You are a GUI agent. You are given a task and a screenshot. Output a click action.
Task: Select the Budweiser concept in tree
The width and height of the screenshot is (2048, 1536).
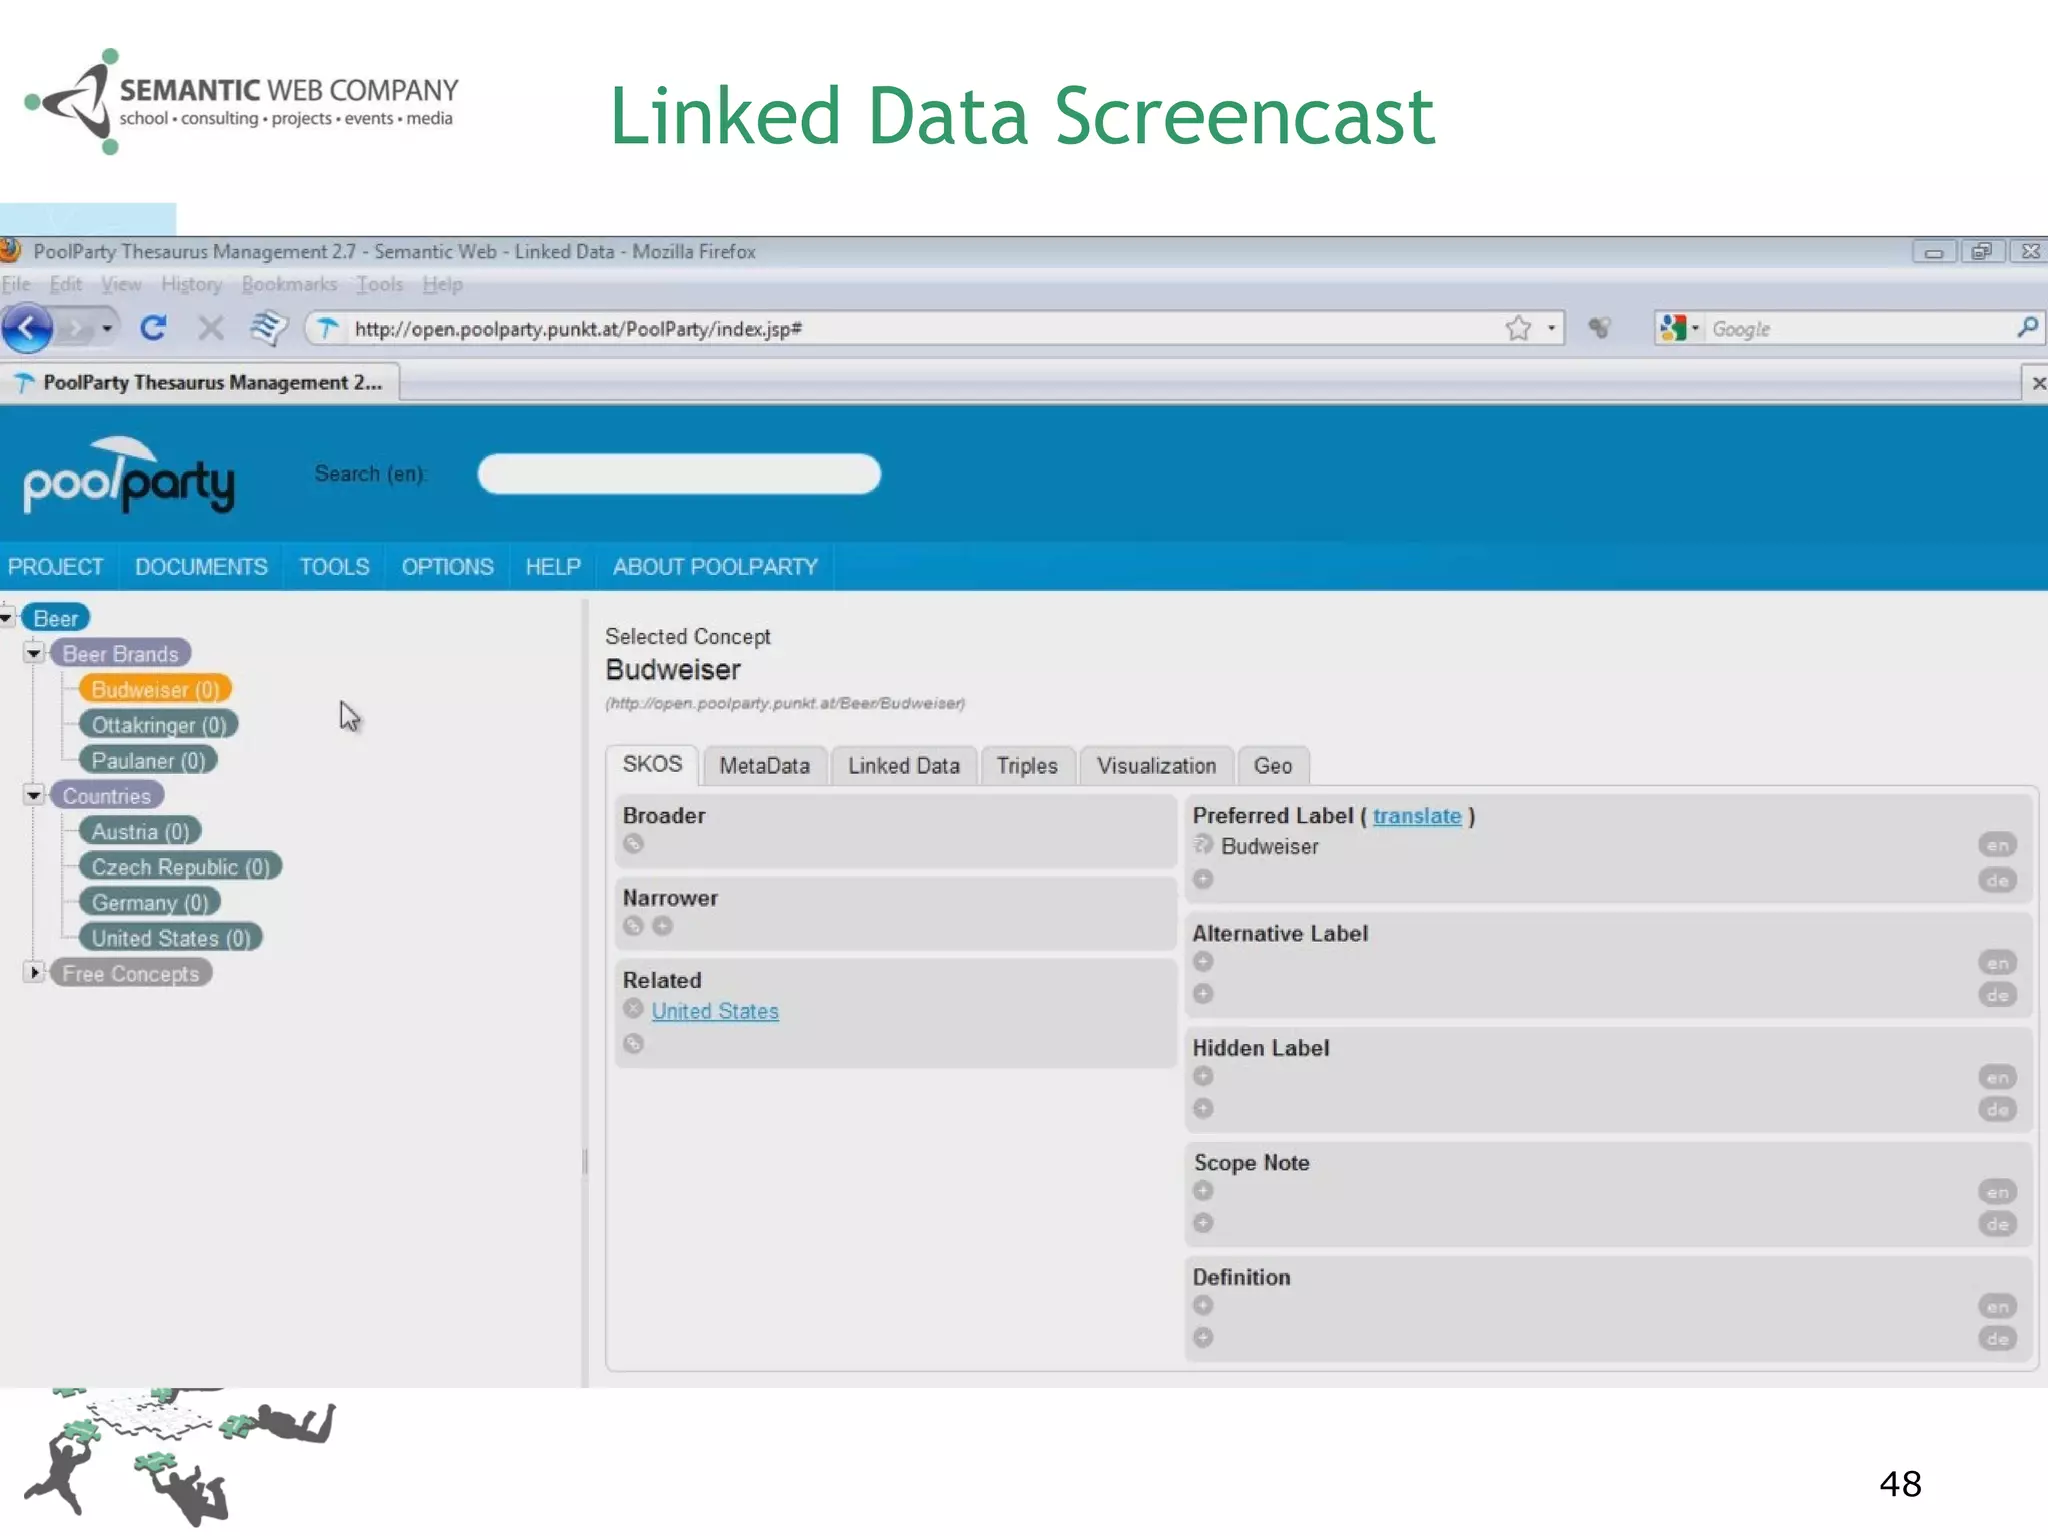pyautogui.click(x=155, y=689)
